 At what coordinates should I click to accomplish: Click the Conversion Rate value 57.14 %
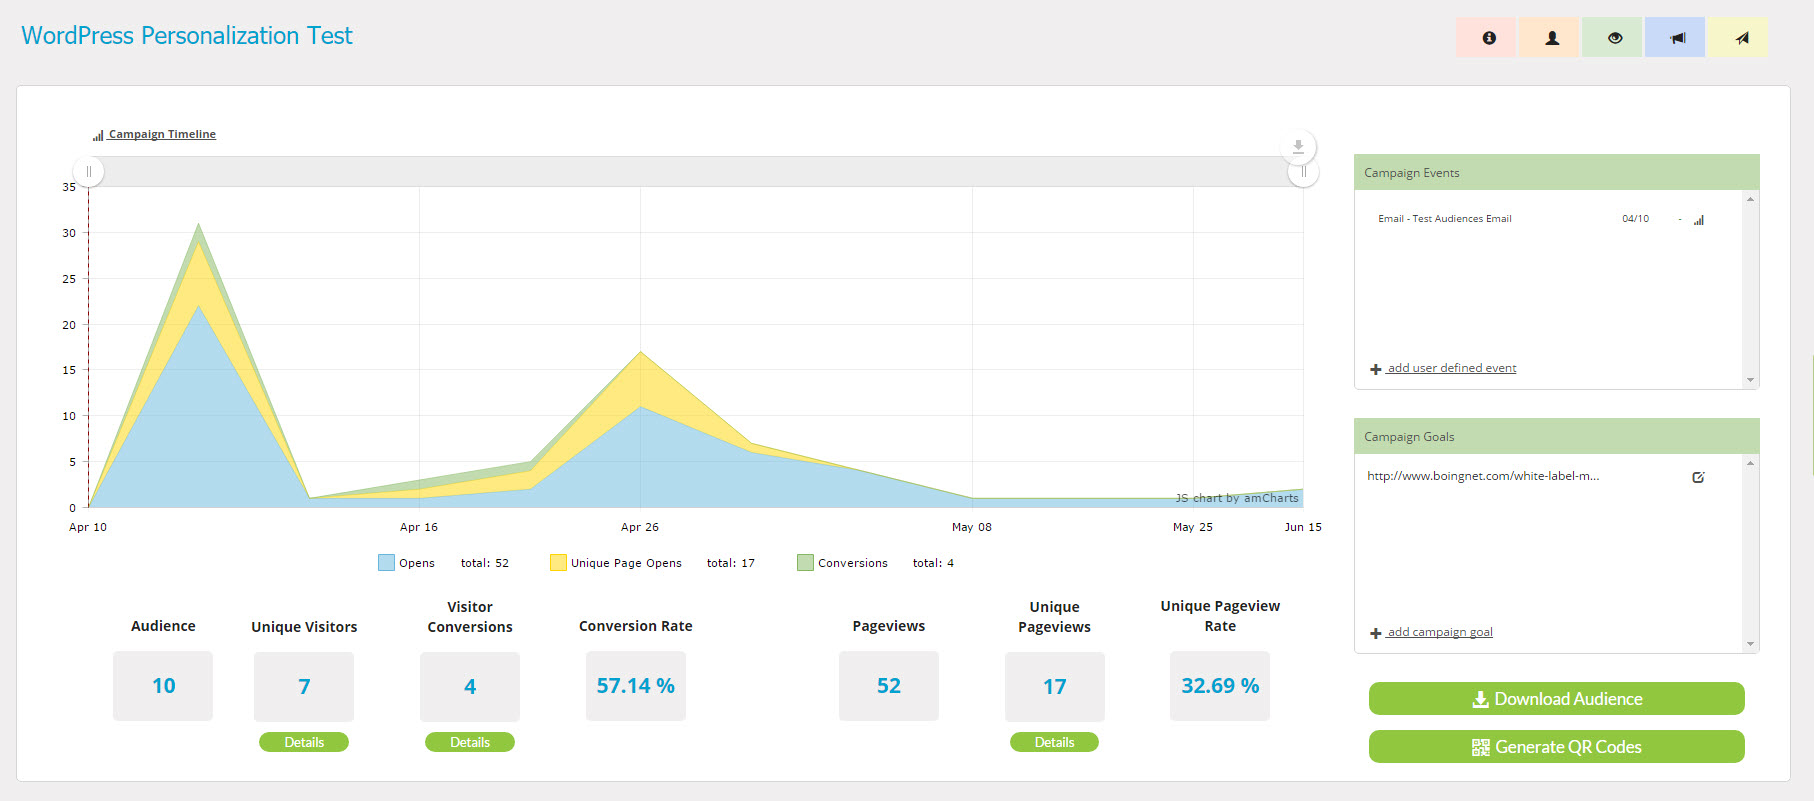pos(636,686)
